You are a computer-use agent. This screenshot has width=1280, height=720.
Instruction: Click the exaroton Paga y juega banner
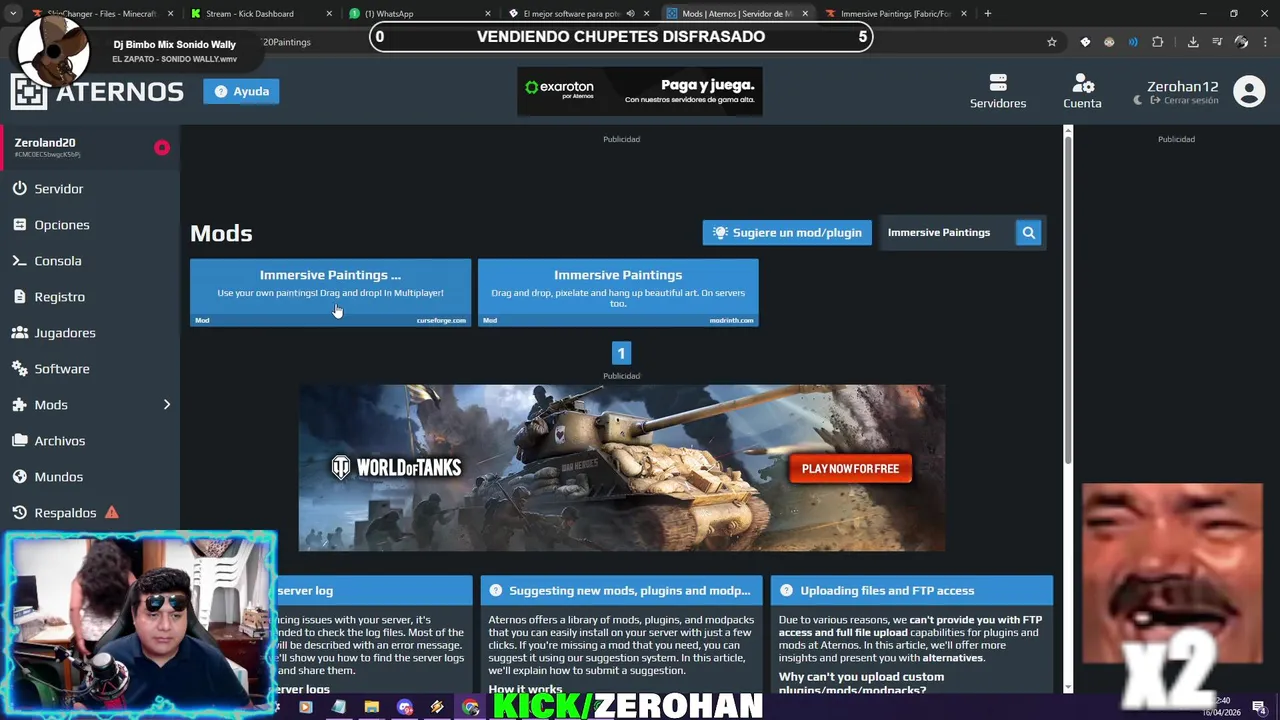tap(640, 91)
